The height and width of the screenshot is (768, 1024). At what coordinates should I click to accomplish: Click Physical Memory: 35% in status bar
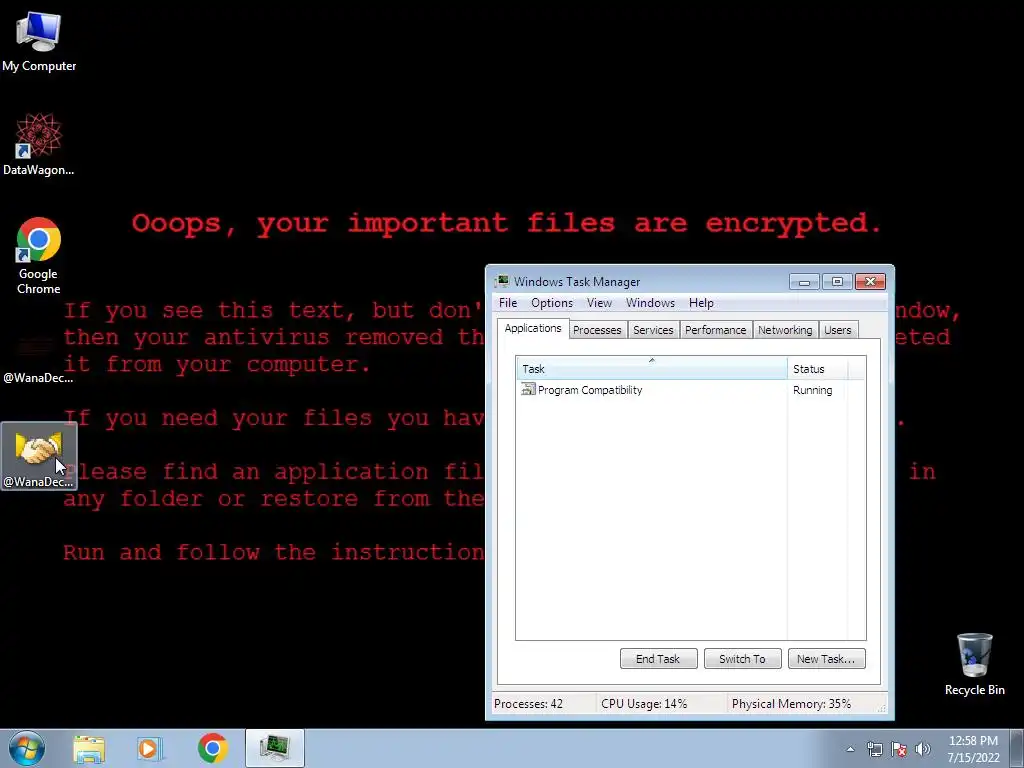[x=792, y=704]
